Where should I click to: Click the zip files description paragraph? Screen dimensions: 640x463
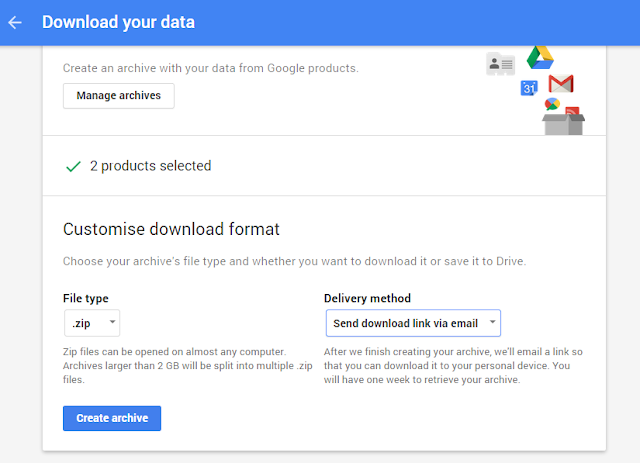(188, 365)
